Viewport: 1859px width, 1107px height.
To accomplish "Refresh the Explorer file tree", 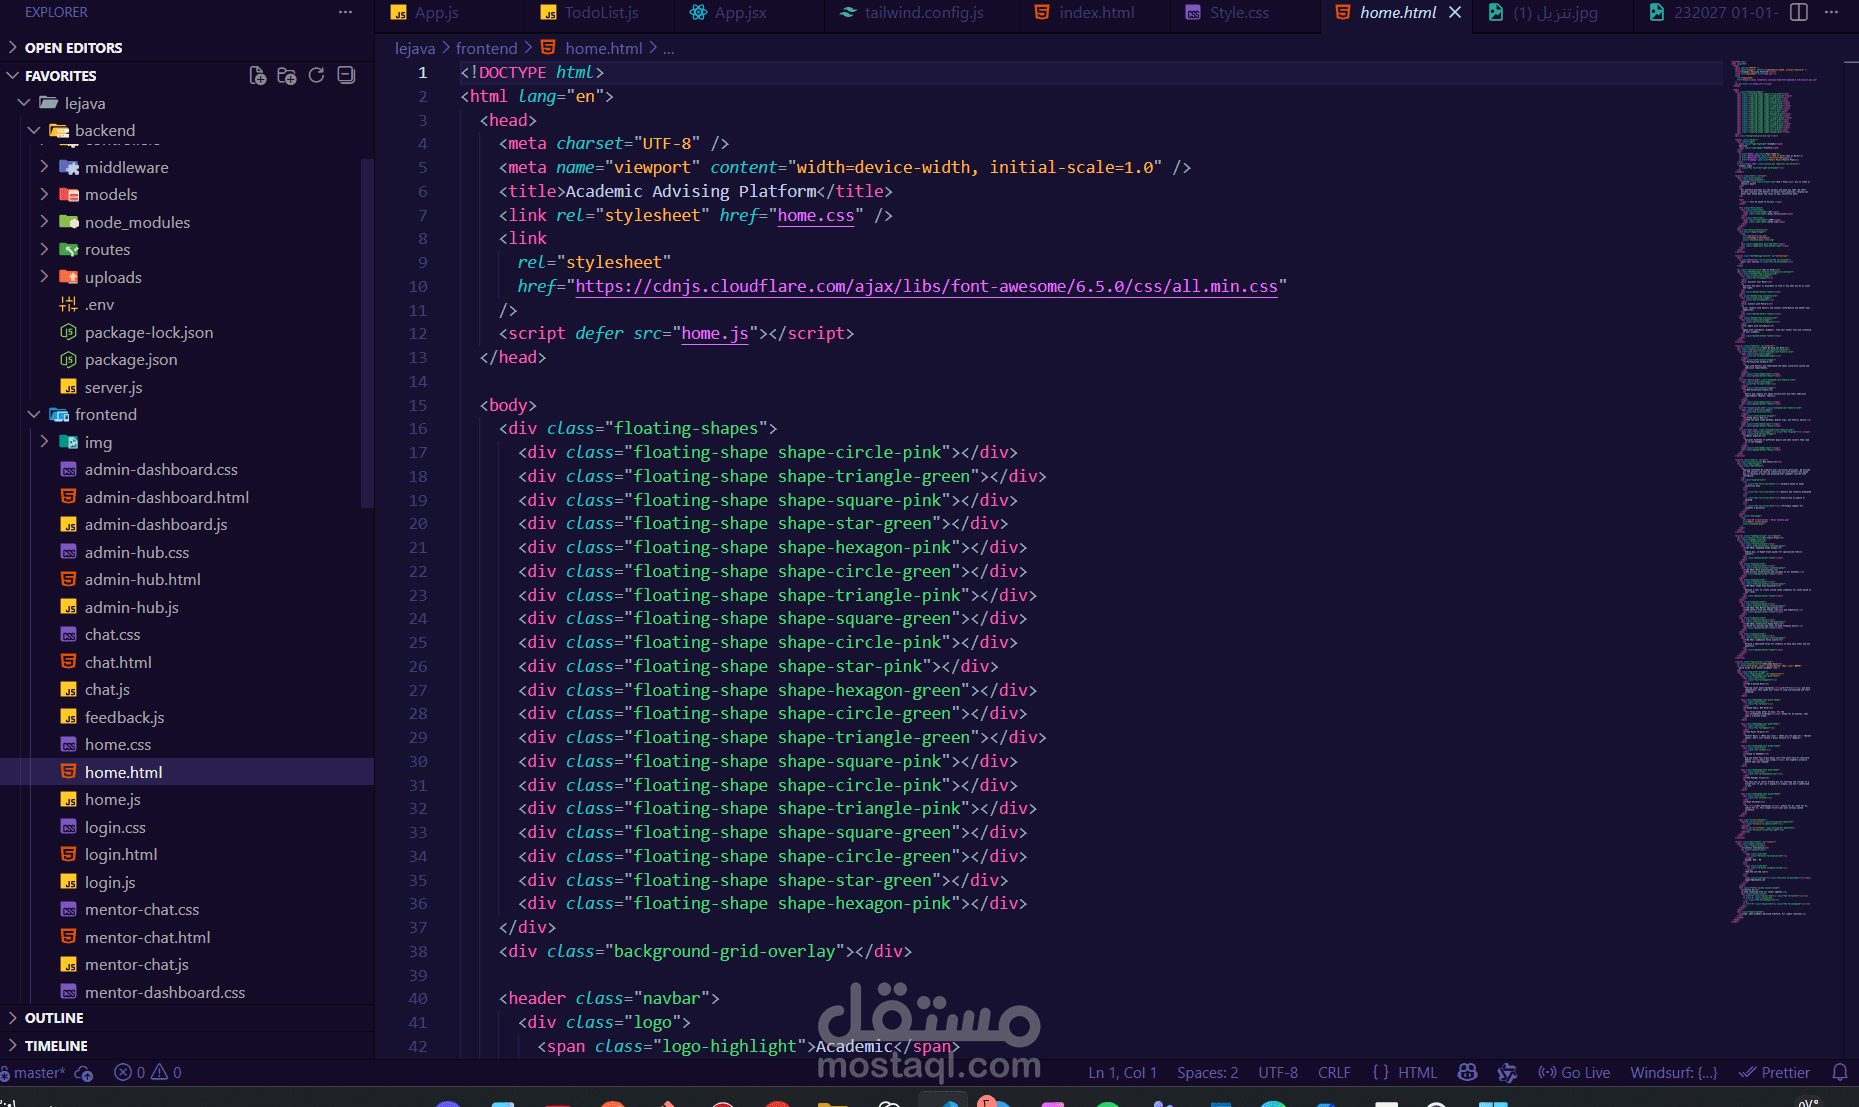I will click(316, 76).
